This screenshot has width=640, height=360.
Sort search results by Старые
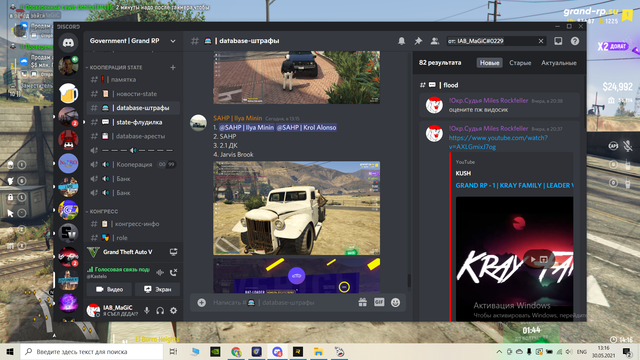point(520,63)
